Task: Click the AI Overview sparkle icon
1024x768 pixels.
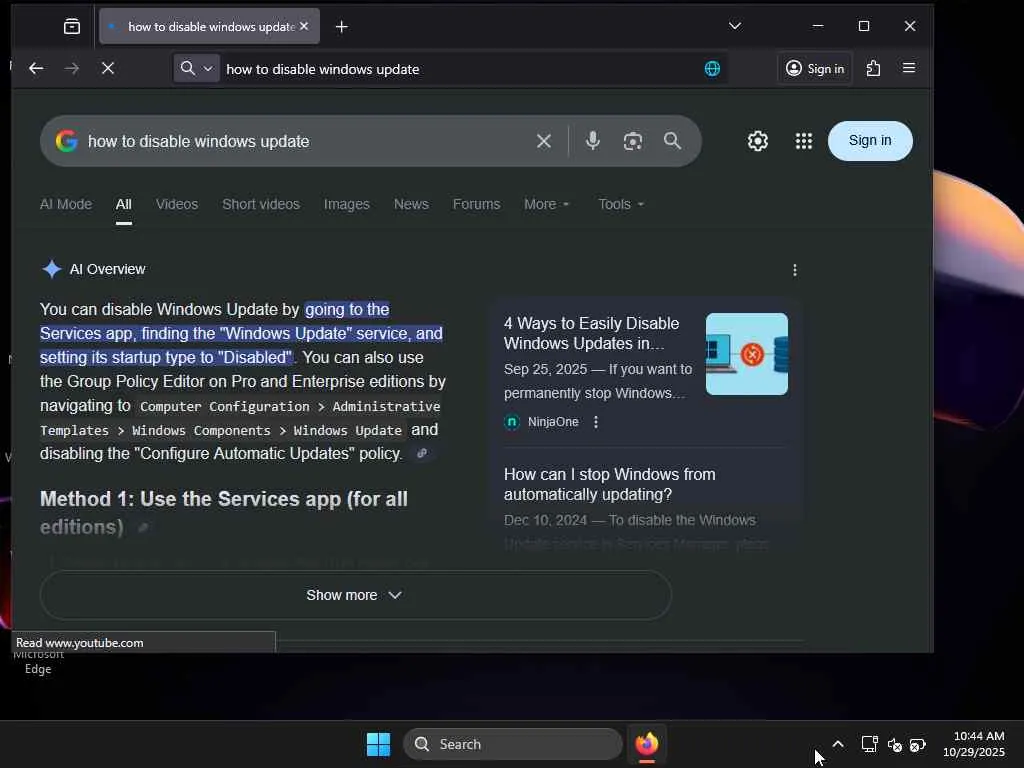Action: coord(52,269)
